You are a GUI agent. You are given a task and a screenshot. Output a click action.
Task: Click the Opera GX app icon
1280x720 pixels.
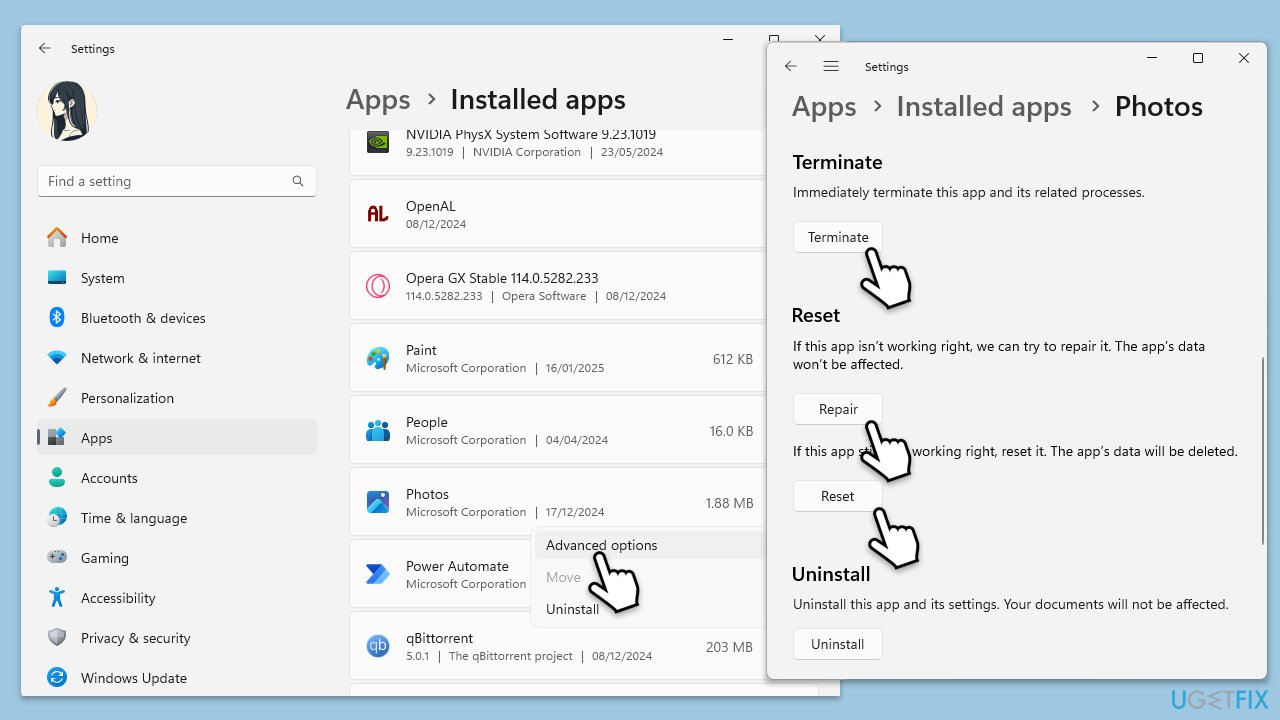(x=378, y=286)
